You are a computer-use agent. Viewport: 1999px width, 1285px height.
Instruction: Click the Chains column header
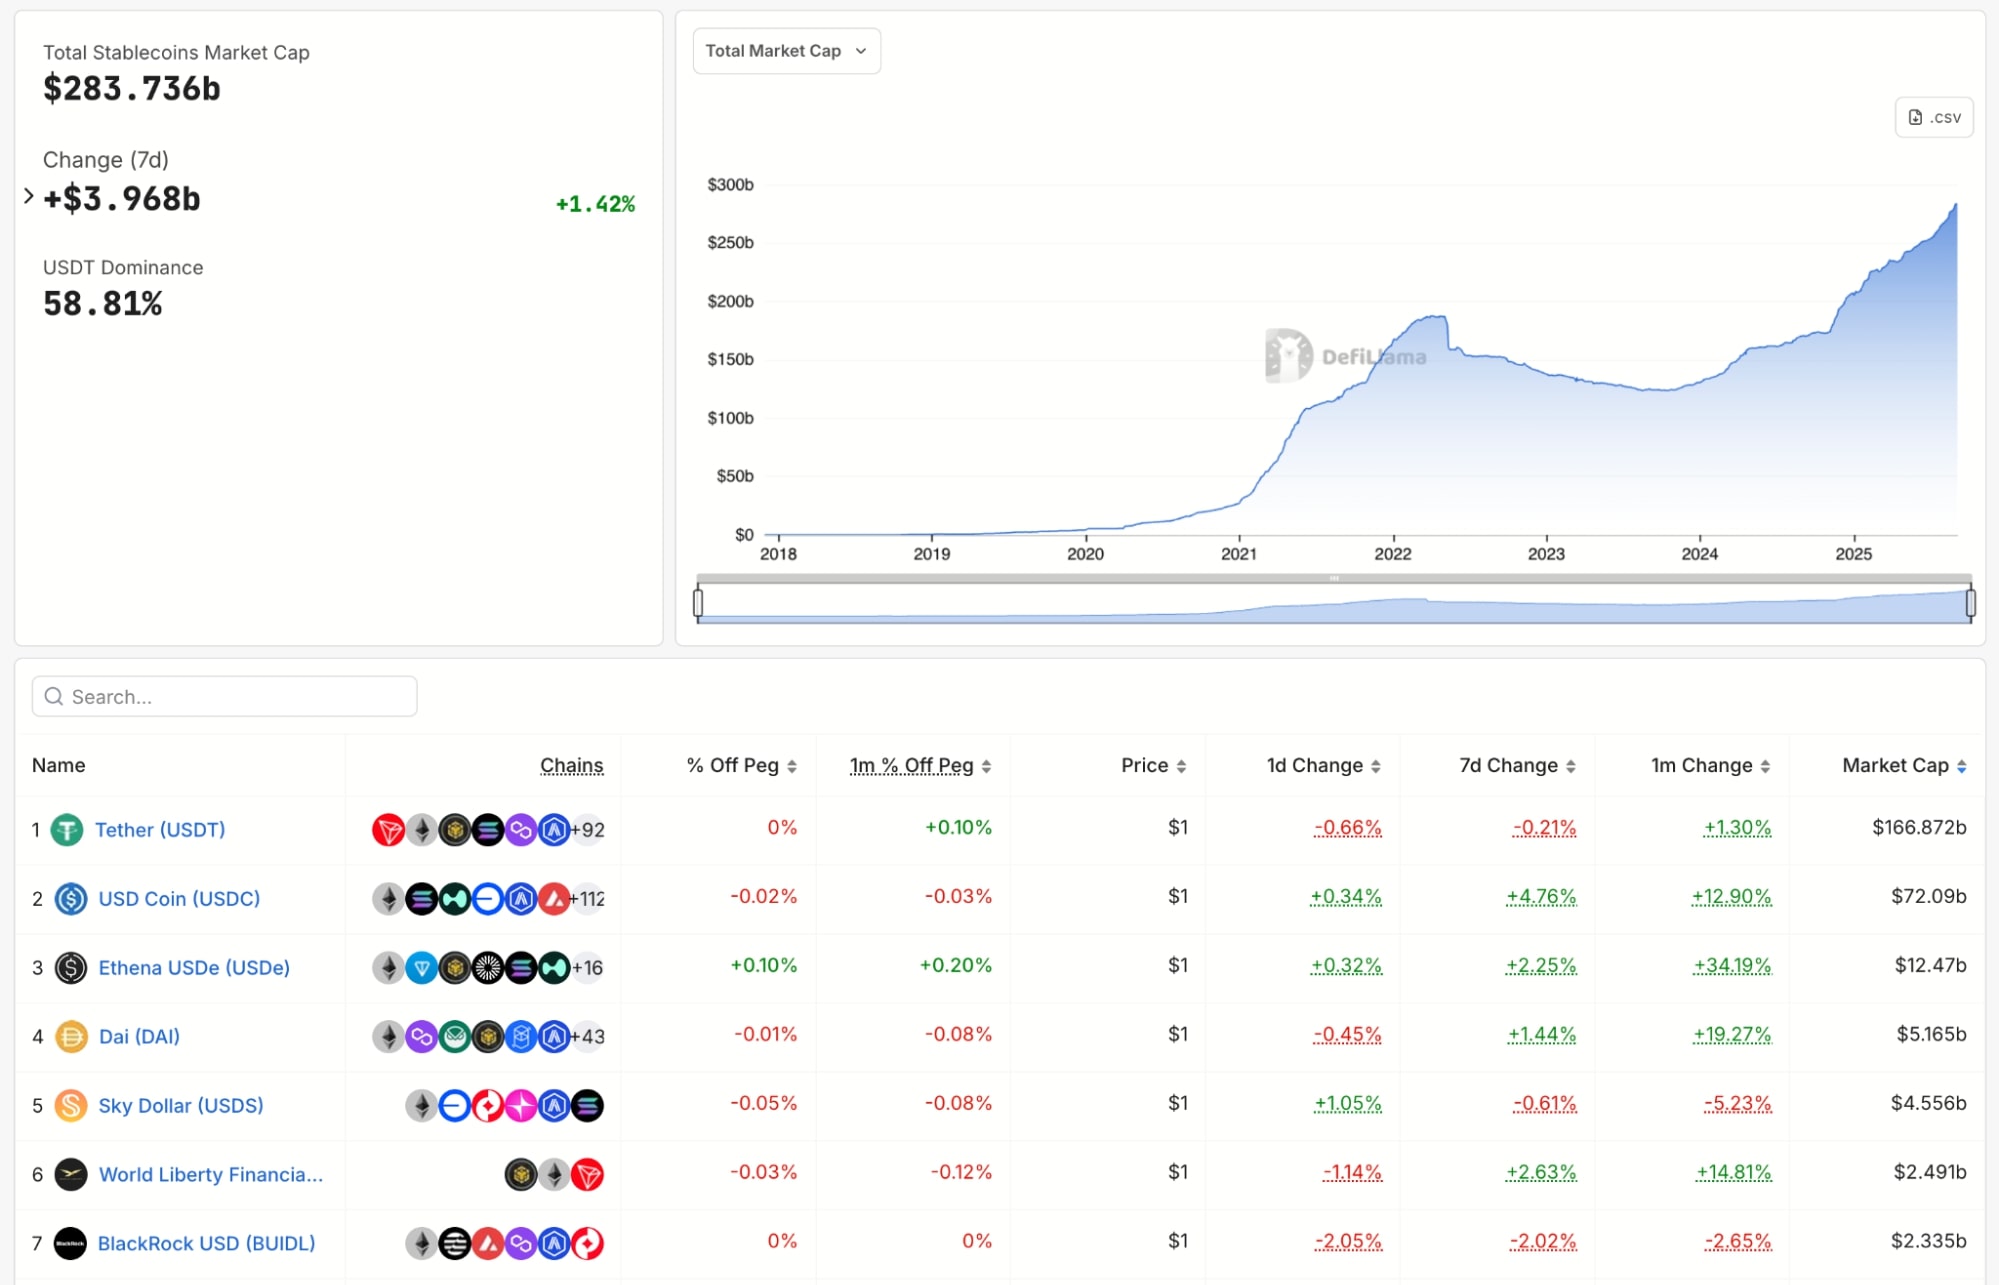pyautogui.click(x=572, y=766)
